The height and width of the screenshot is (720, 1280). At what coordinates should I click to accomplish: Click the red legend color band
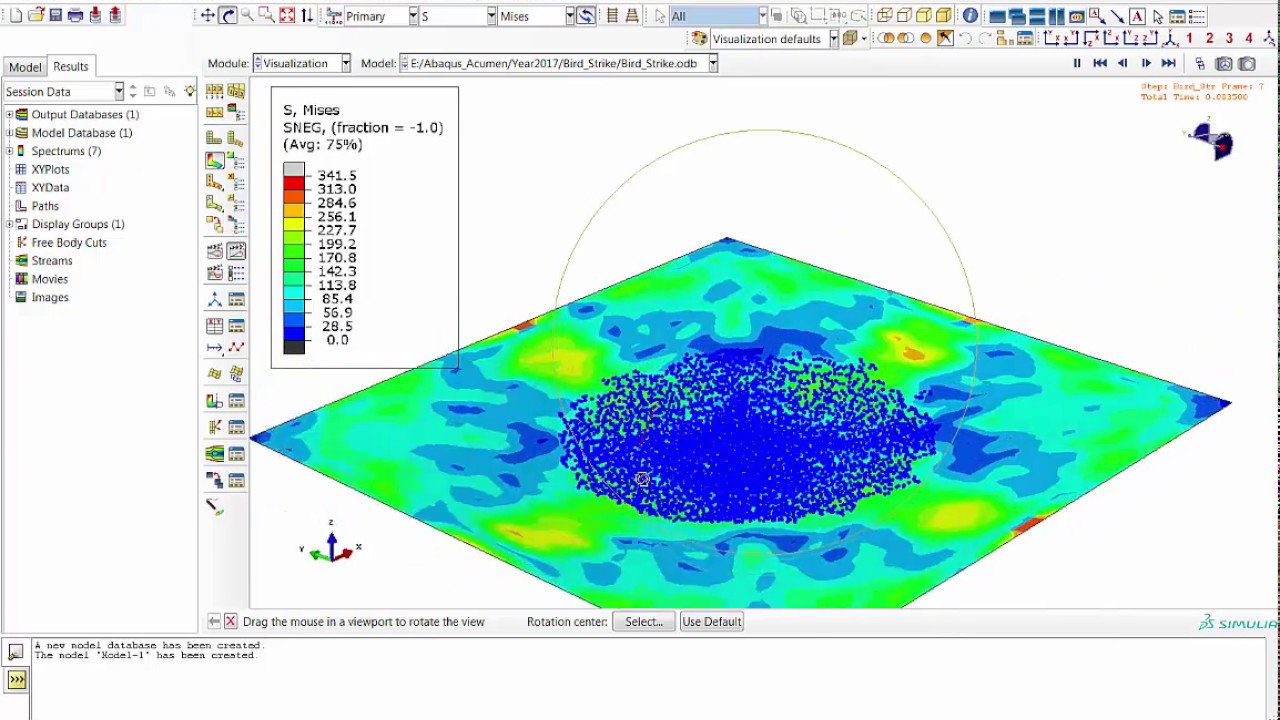[x=293, y=183]
